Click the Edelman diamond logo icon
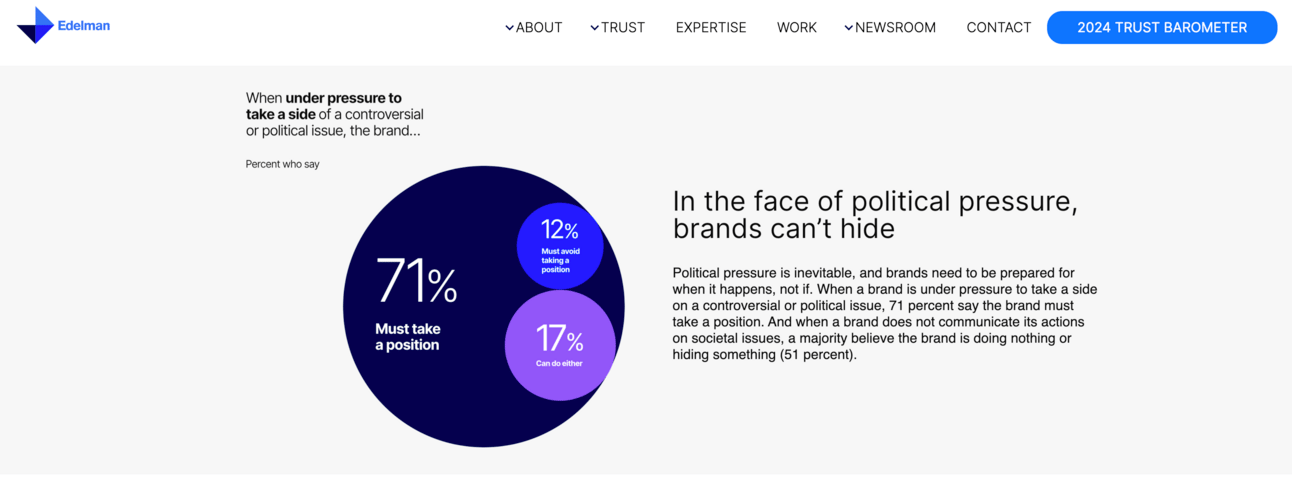 35,26
